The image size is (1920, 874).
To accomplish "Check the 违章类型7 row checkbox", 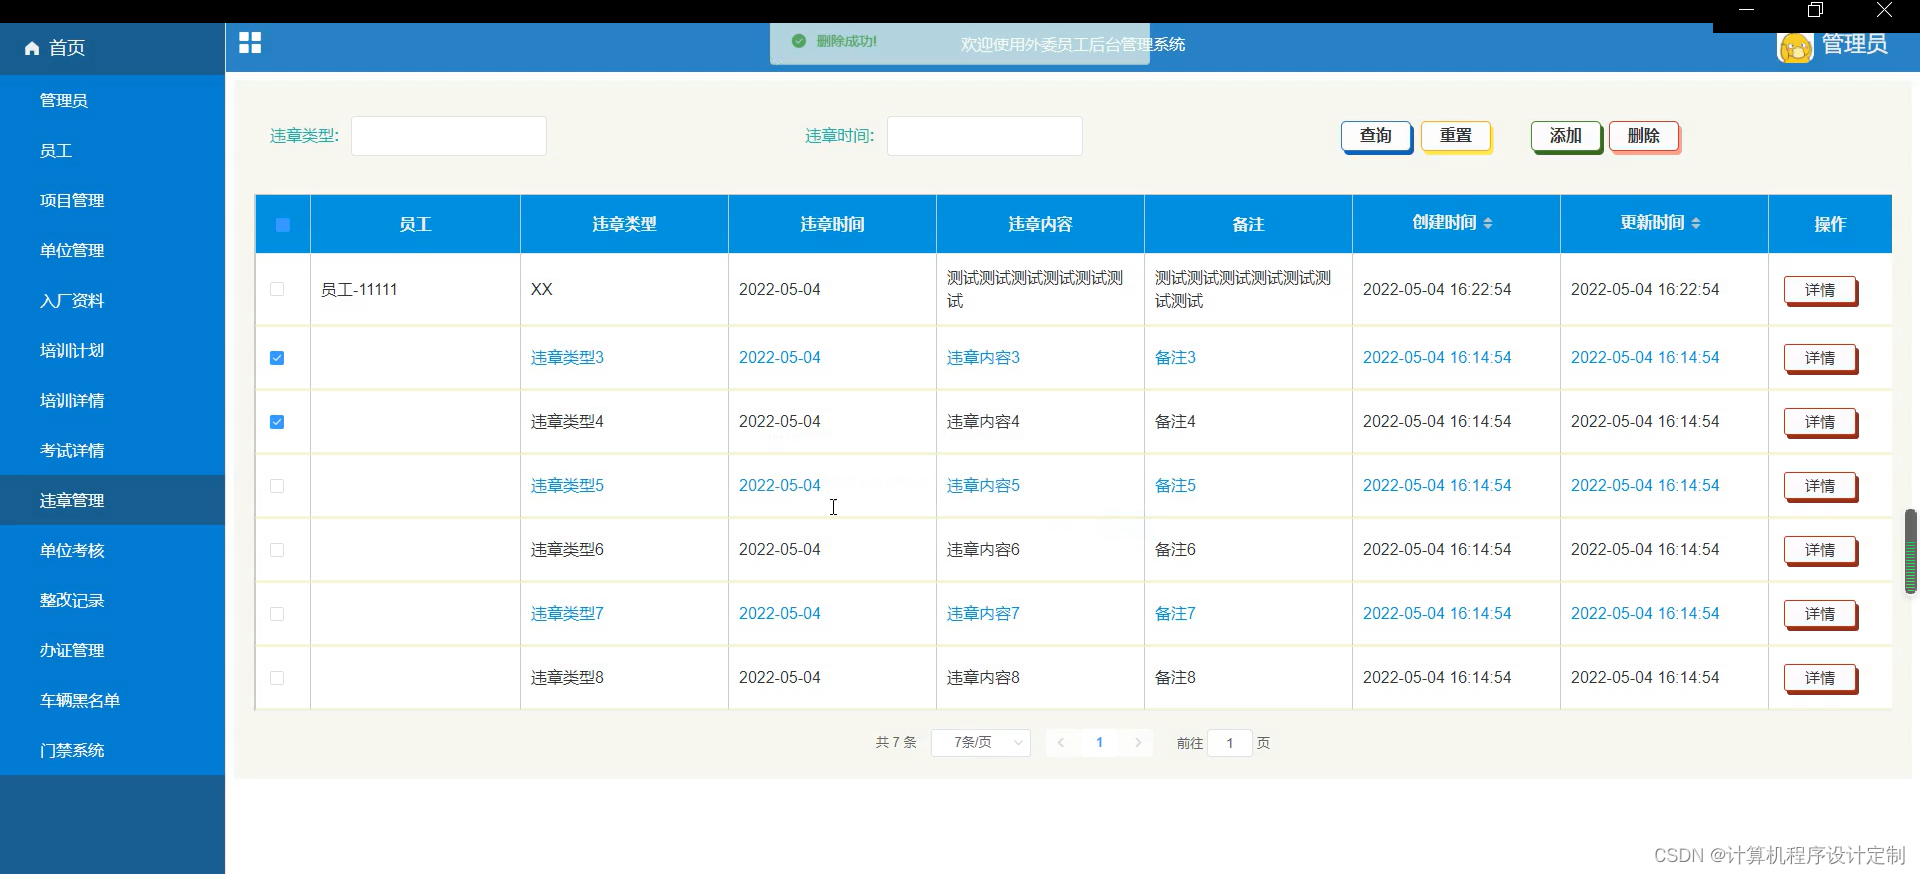I will 277,614.
